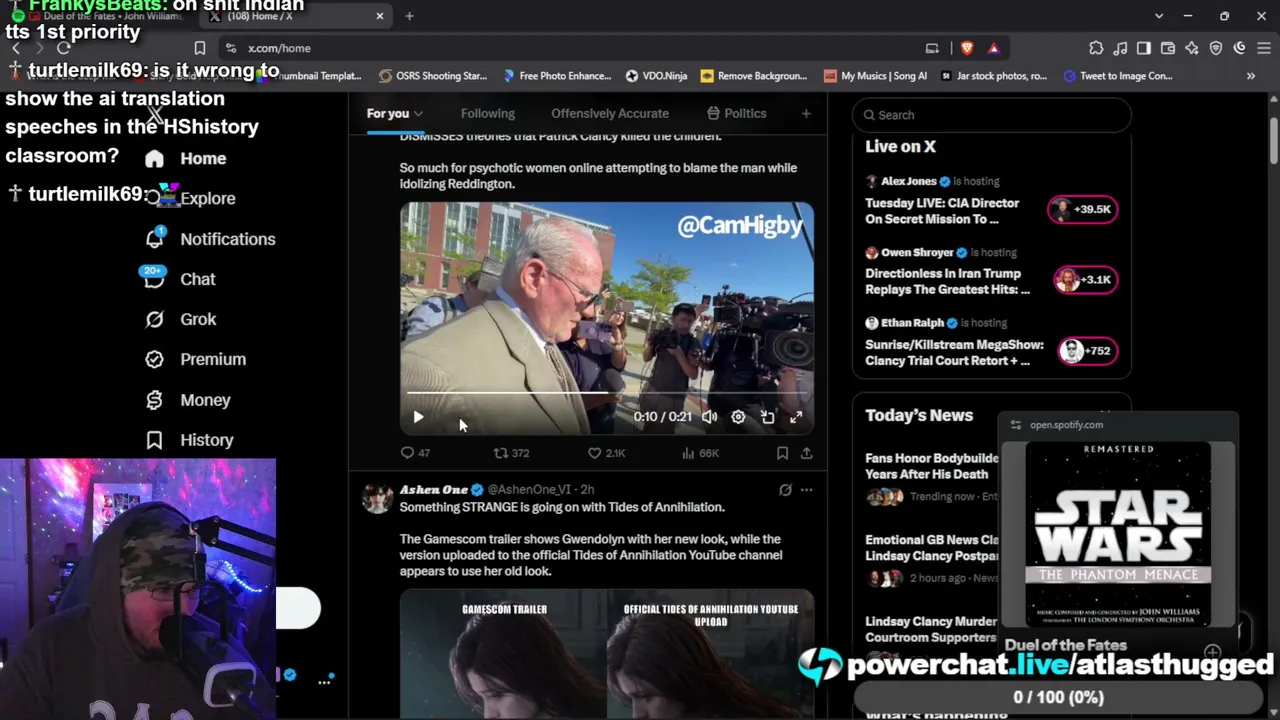Seek on the video progress bar
This screenshot has width=1280, height=720.
pos(607,393)
